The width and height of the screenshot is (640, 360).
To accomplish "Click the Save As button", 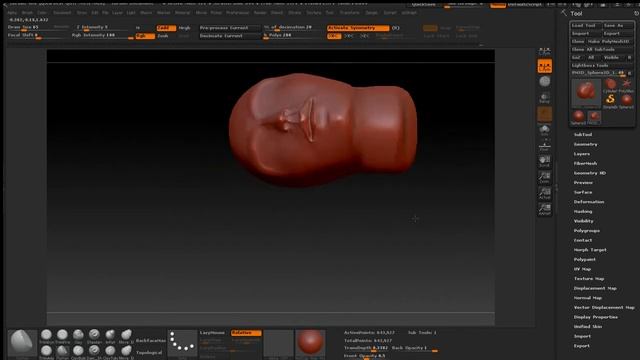I will 618,25.
